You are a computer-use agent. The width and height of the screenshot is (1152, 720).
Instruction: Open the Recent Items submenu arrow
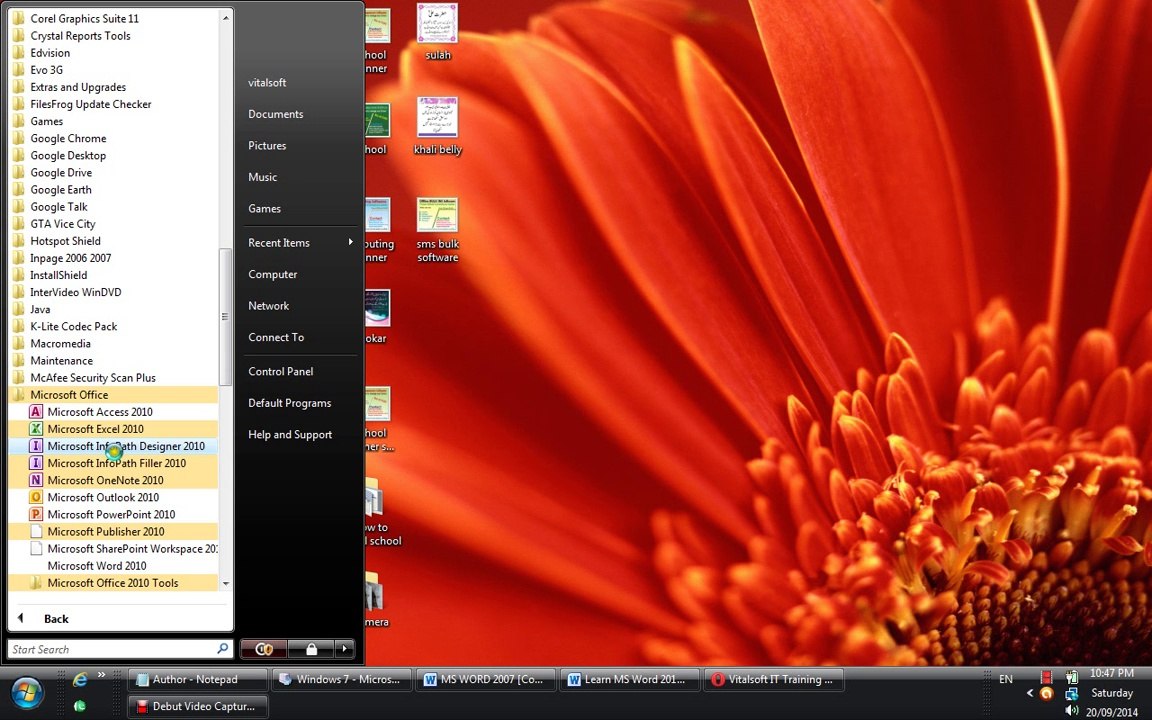coord(350,242)
